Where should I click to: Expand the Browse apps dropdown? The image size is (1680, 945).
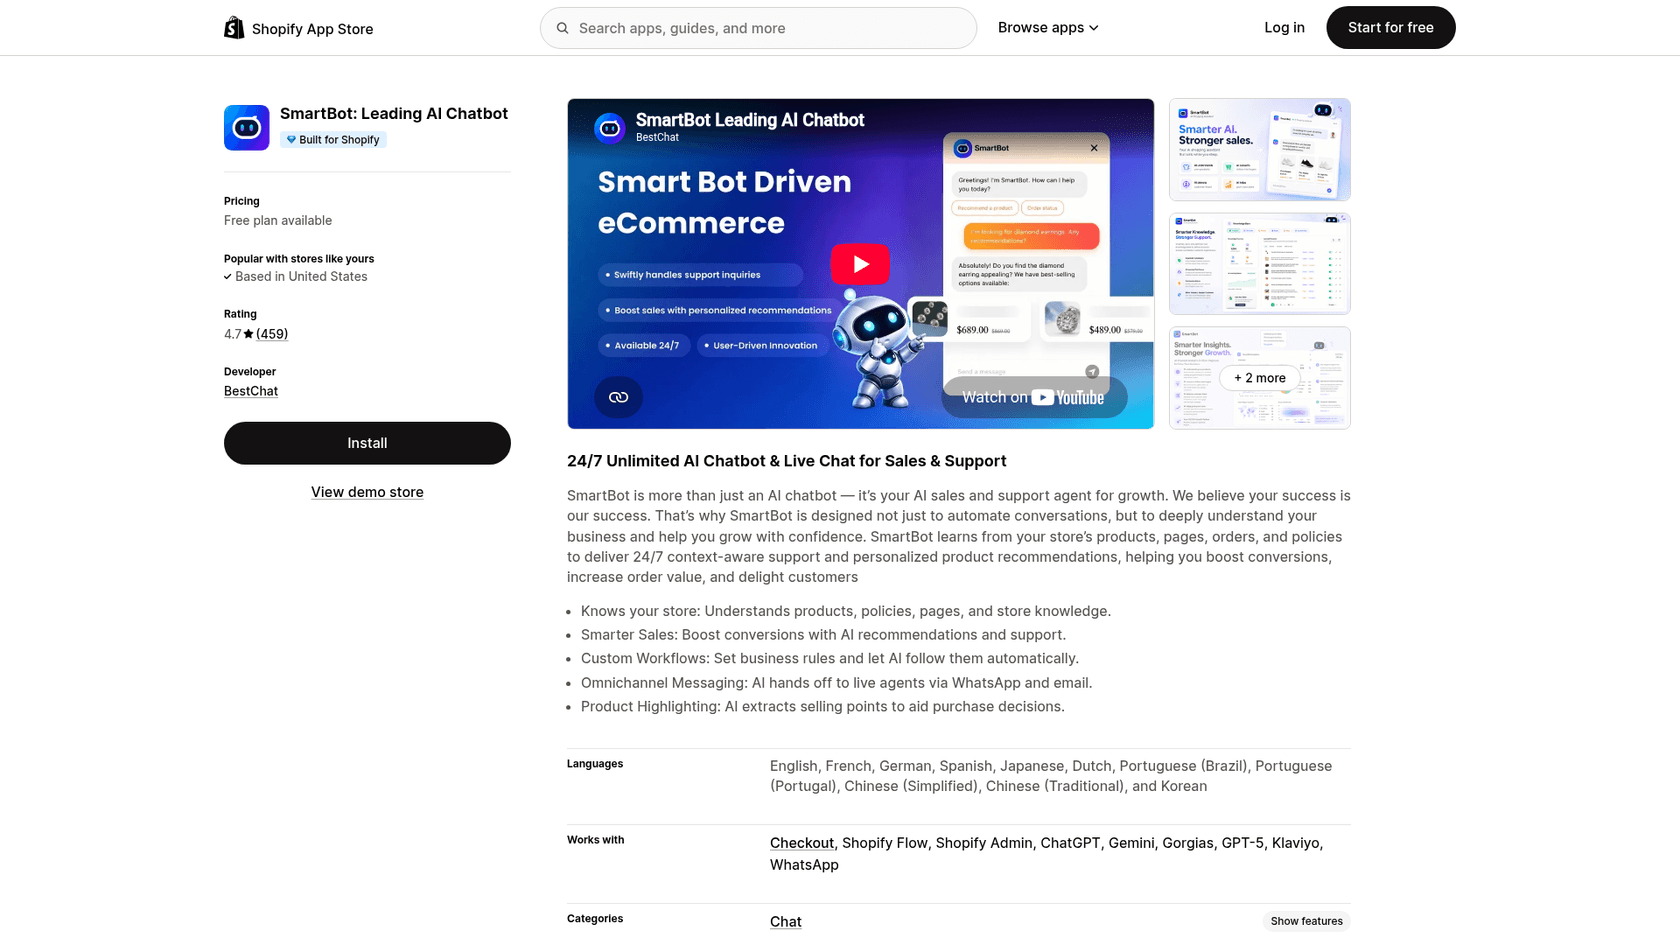point(1048,28)
